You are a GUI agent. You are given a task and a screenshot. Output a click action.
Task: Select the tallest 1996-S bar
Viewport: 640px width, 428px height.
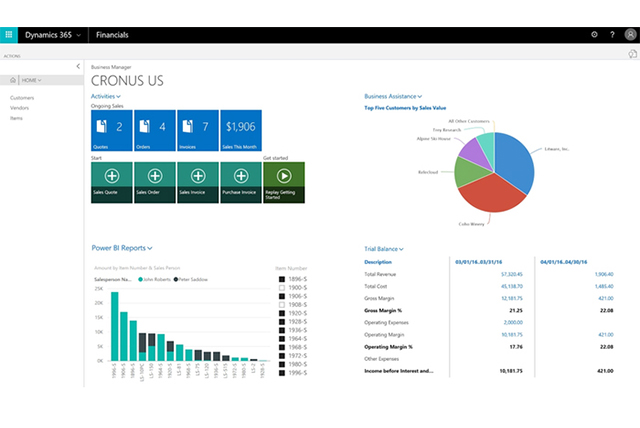click(115, 326)
